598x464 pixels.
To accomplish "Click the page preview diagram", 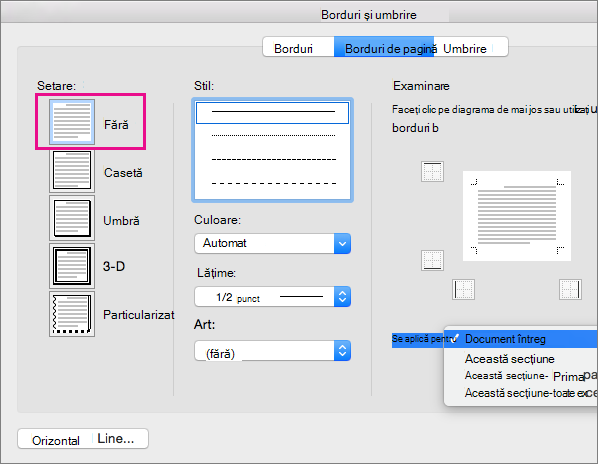I will pyautogui.click(x=517, y=216).
